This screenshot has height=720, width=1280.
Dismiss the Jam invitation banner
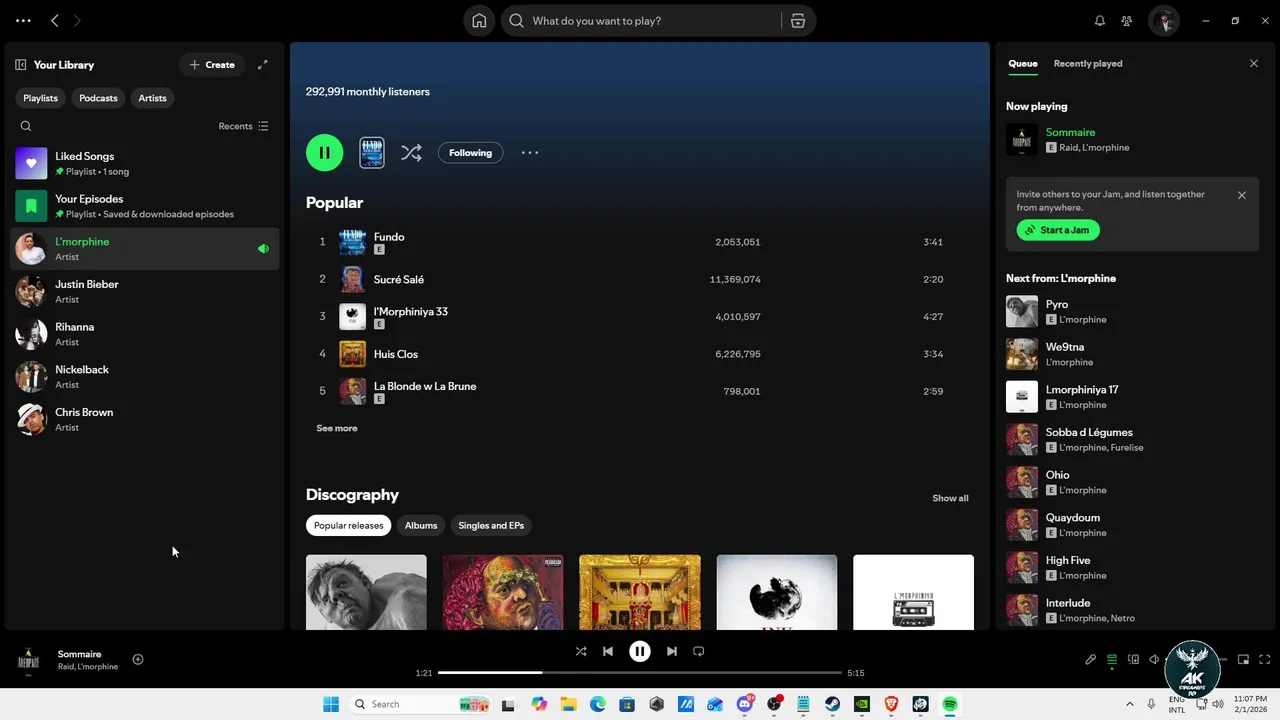1242,196
